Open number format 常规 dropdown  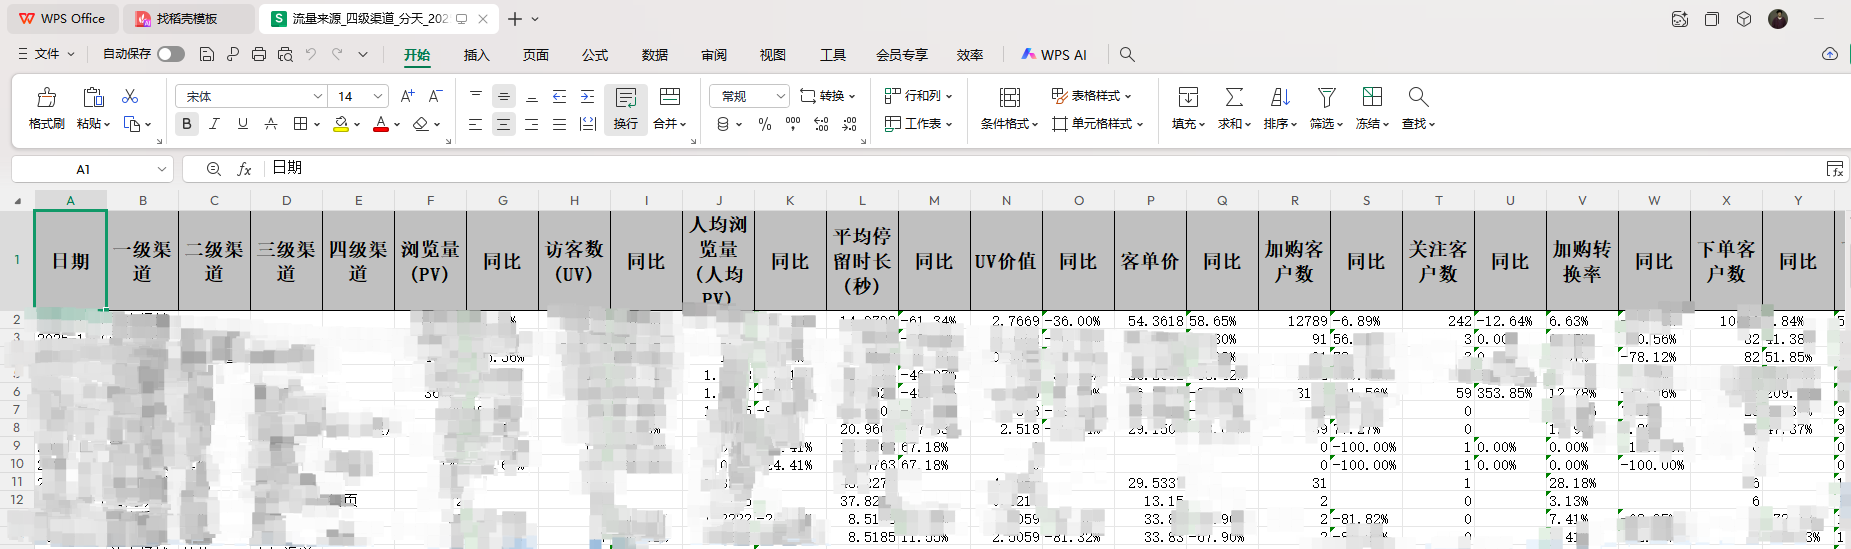point(781,96)
